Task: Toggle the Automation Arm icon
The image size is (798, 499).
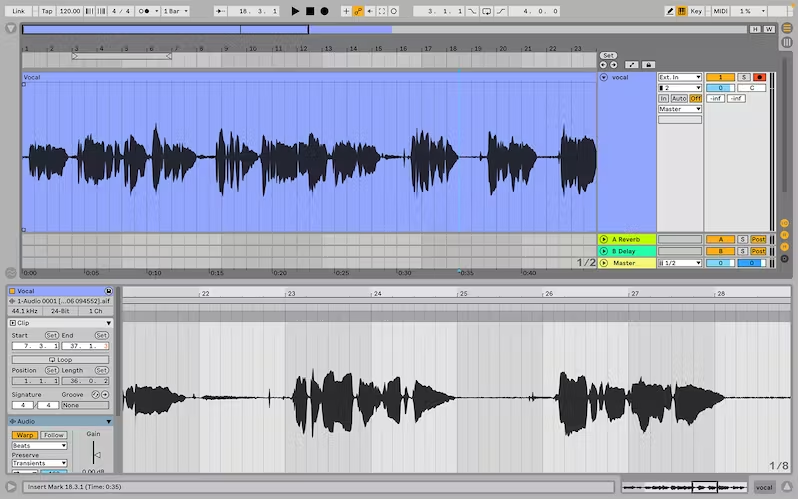Action: (x=358, y=11)
